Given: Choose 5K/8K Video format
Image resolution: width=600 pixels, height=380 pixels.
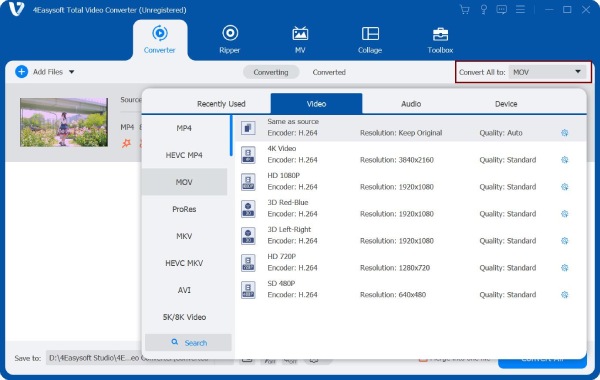Looking at the screenshot, I should coord(184,317).
